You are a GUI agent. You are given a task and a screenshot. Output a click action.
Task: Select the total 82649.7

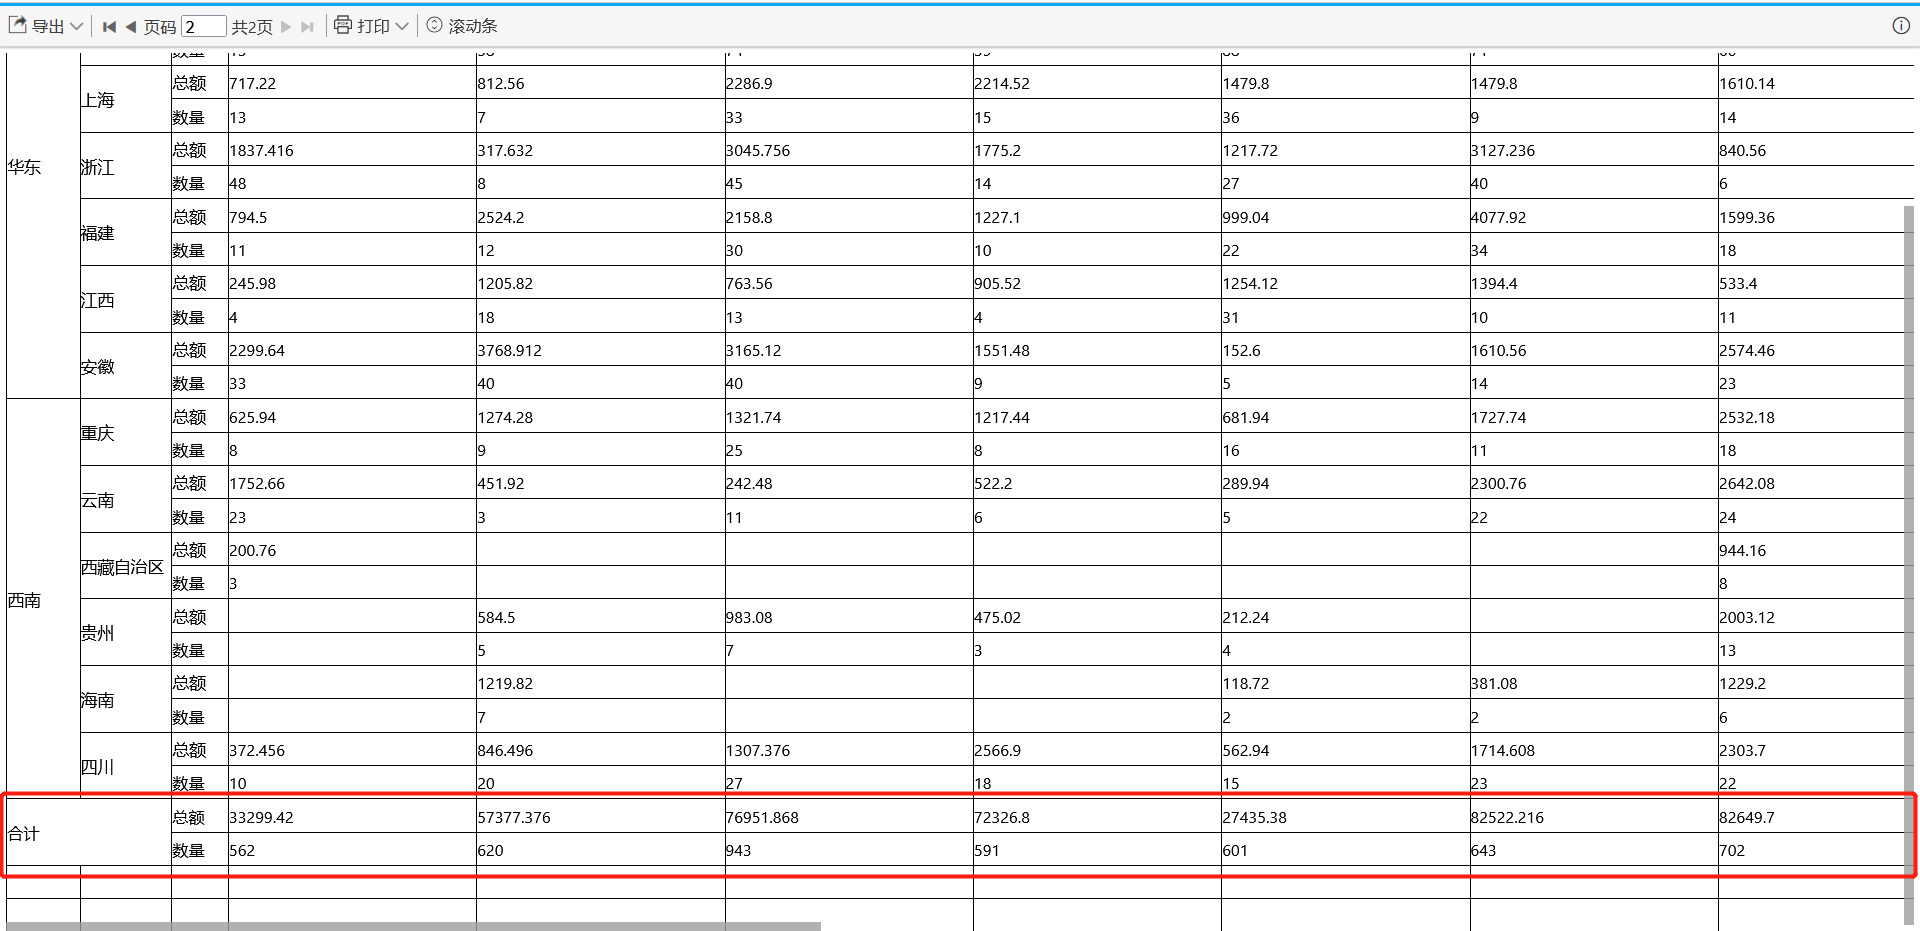coord(1748,818)
